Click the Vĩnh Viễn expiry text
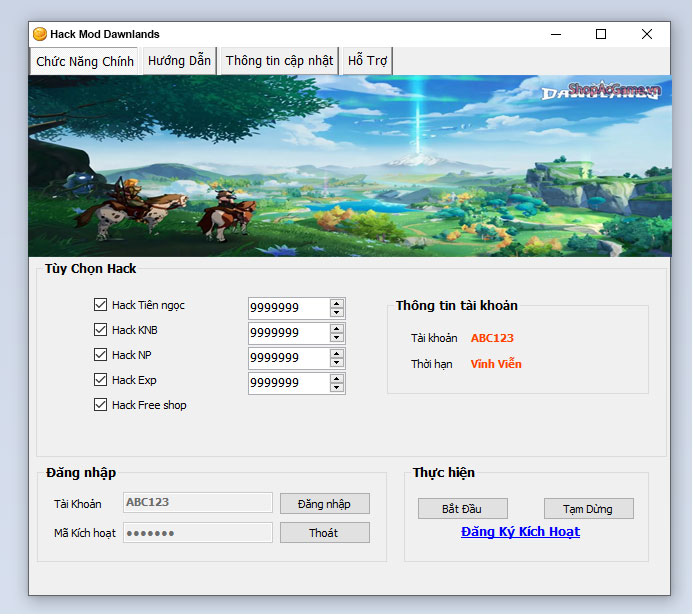 point(496,364)
